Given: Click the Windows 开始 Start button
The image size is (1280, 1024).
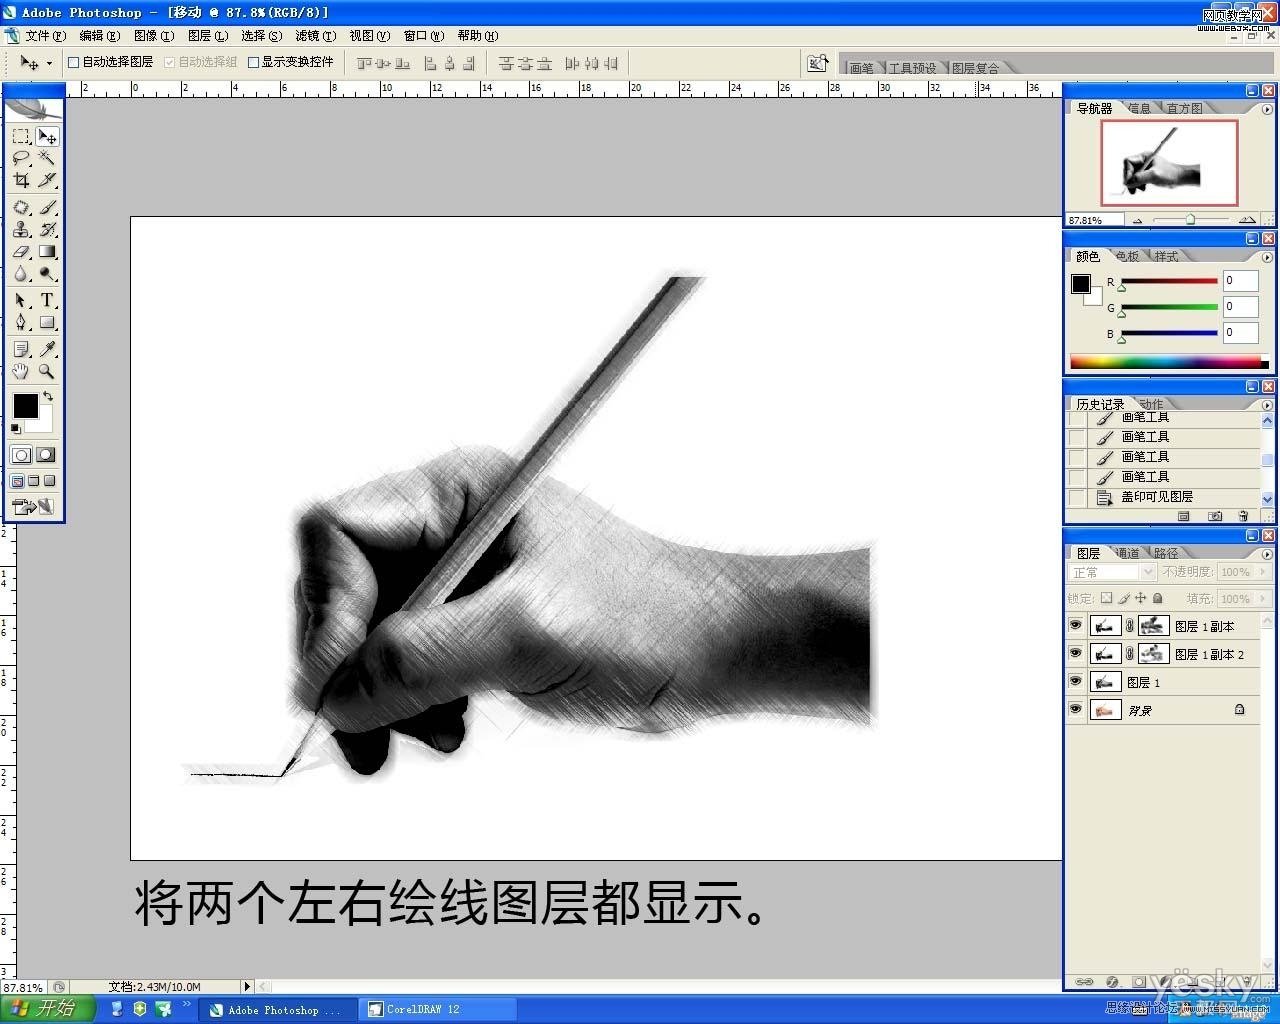Looking at the screenshot, I should (x=47, y=1009).
